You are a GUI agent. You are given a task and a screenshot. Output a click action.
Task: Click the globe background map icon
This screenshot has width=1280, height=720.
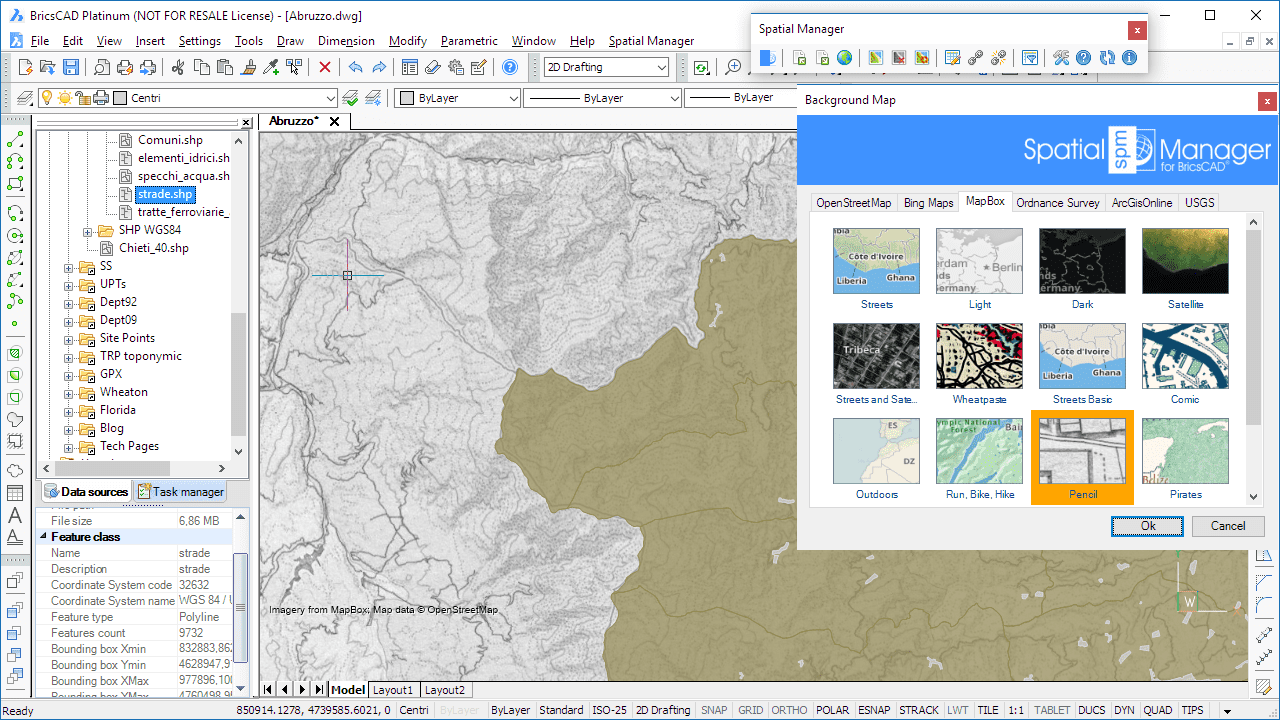tap(844, 58)
